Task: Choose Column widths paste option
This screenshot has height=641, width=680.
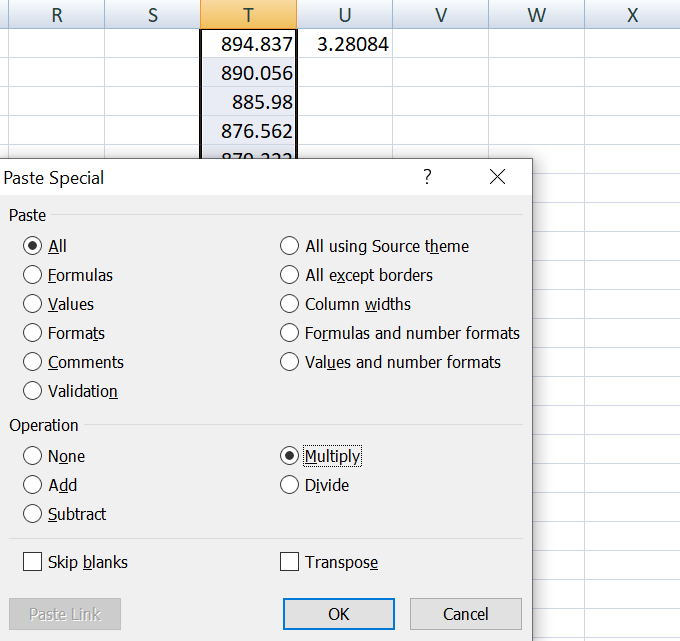Action: (289, 304)
